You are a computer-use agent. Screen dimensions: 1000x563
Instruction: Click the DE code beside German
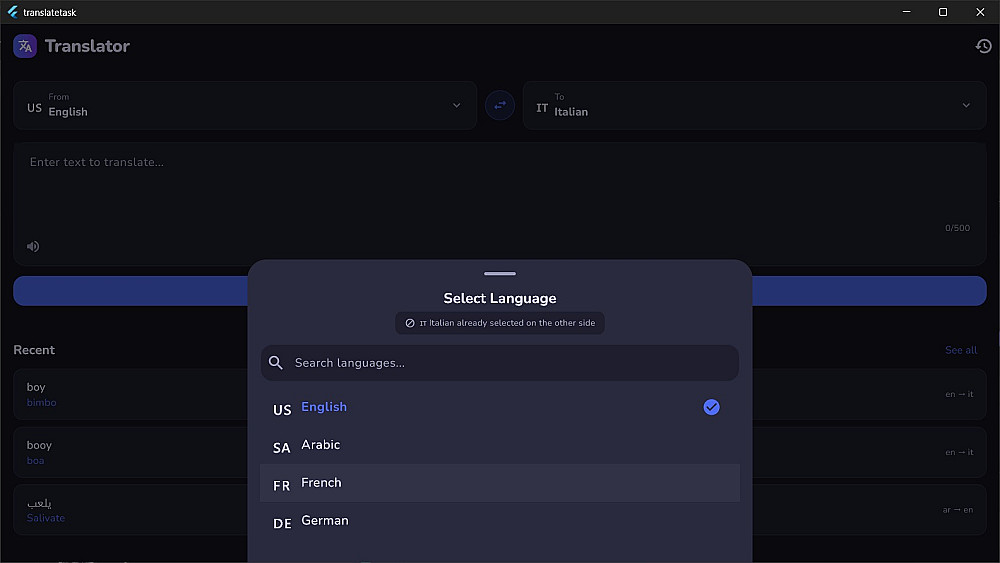click(x=282, y=523)
